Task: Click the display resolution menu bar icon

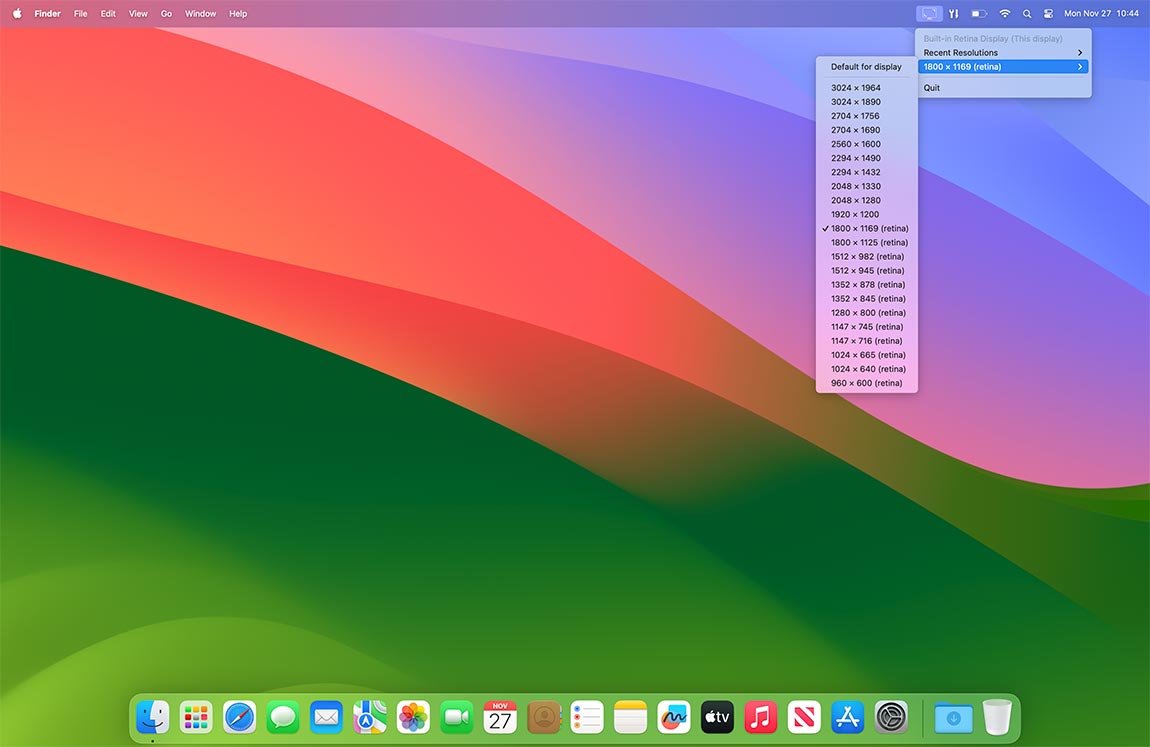Action: click(x=929, y=14)
